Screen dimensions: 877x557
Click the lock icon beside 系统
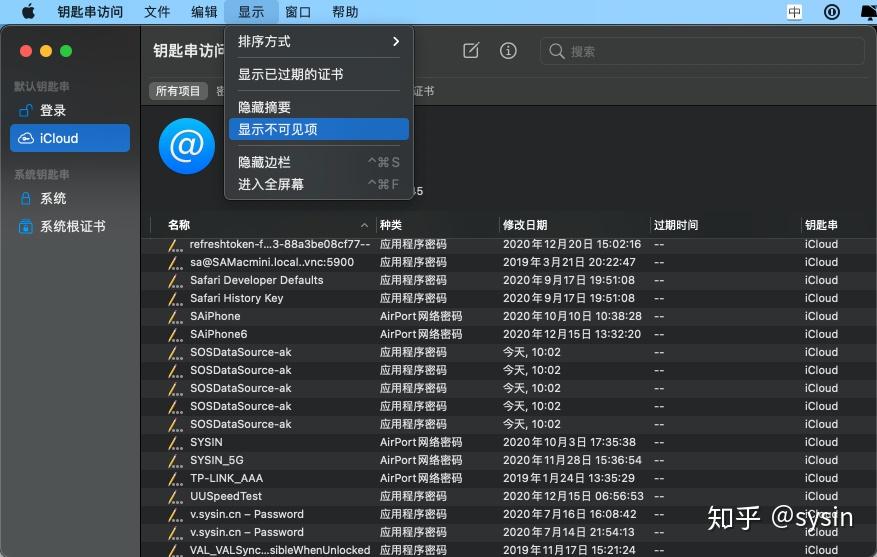pos(25,199)
